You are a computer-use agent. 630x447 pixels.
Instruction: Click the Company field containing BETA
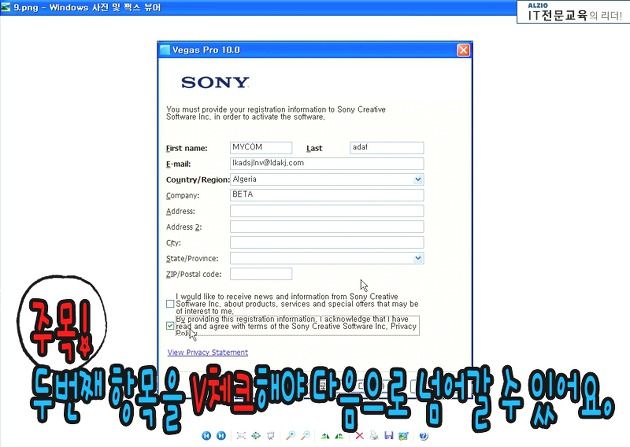point(327,195)
